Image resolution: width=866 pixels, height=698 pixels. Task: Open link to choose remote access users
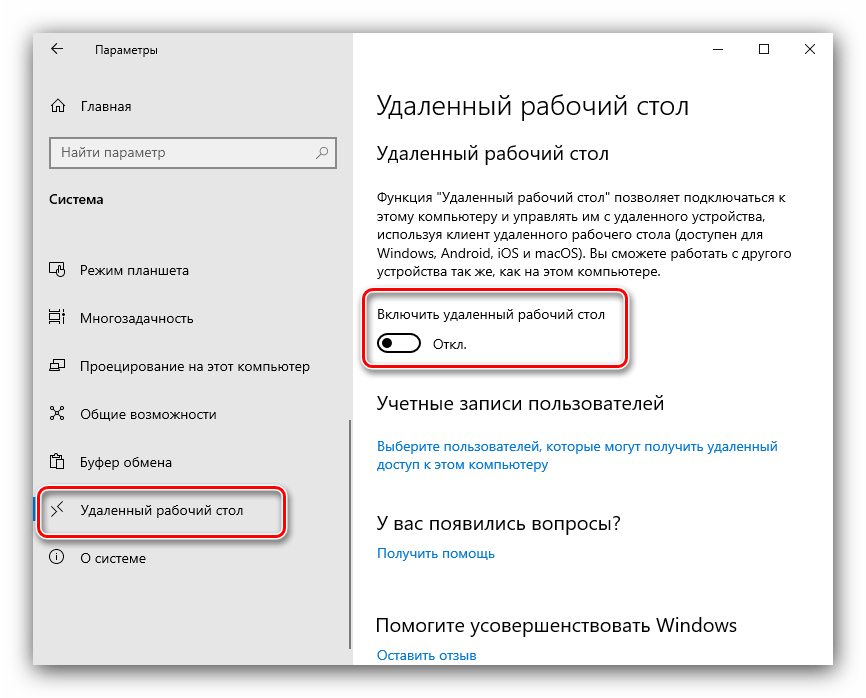pos(577,455)
